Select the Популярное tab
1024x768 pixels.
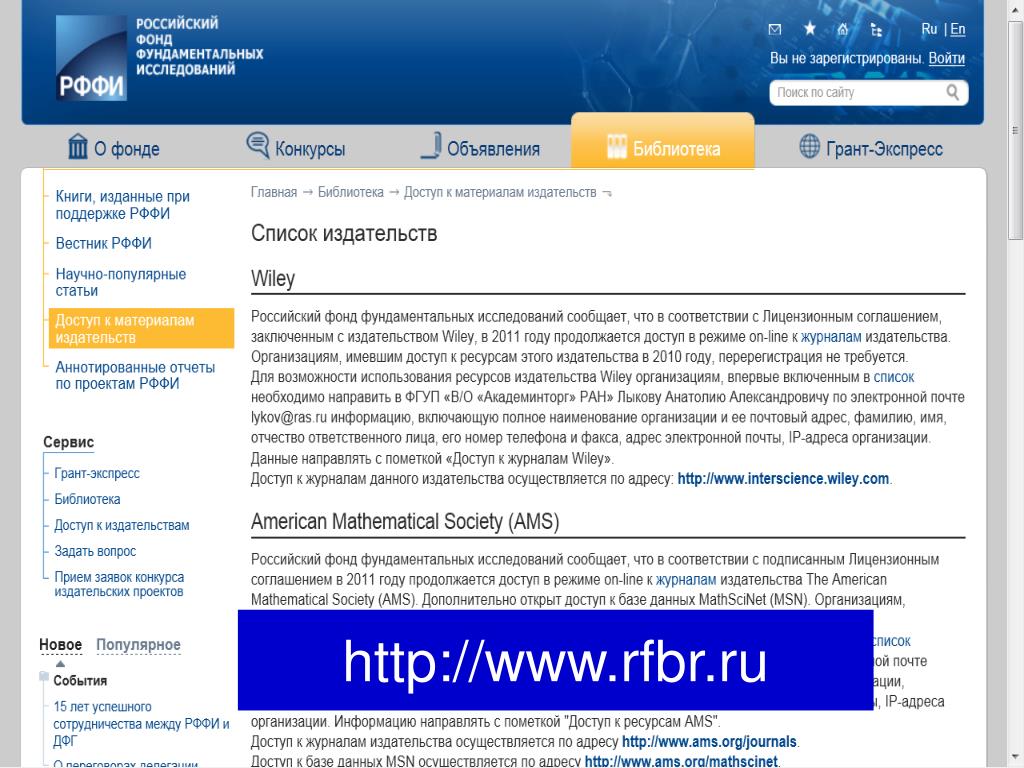pyautogui.click(x=138, y=645)
